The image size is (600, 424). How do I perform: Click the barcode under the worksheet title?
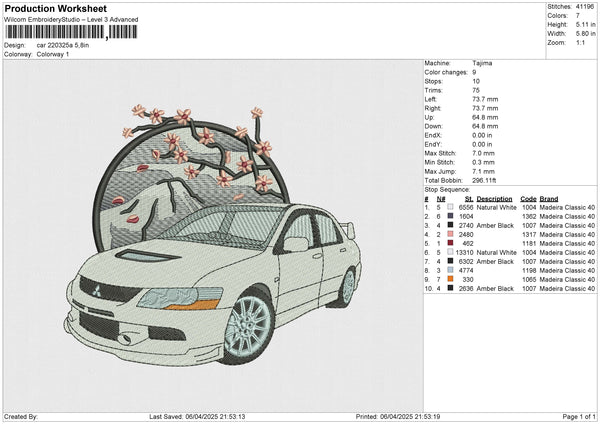(x=71, y=32)
